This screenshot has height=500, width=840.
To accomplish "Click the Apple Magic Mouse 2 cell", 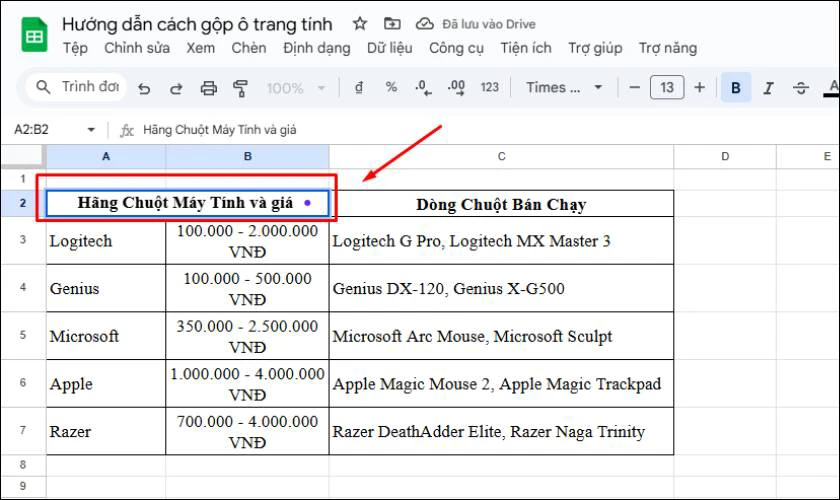I will tap(501, 384).
